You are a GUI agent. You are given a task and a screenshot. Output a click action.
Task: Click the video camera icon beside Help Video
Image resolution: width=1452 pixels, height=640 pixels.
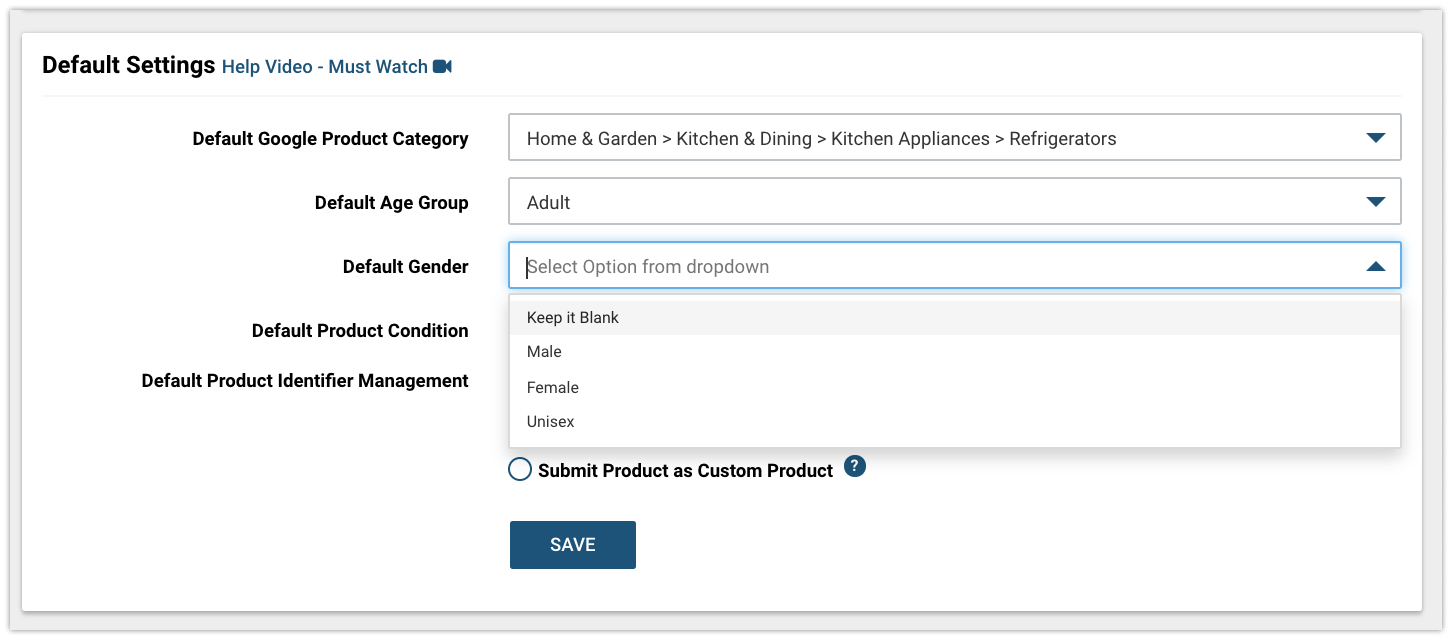442,67
